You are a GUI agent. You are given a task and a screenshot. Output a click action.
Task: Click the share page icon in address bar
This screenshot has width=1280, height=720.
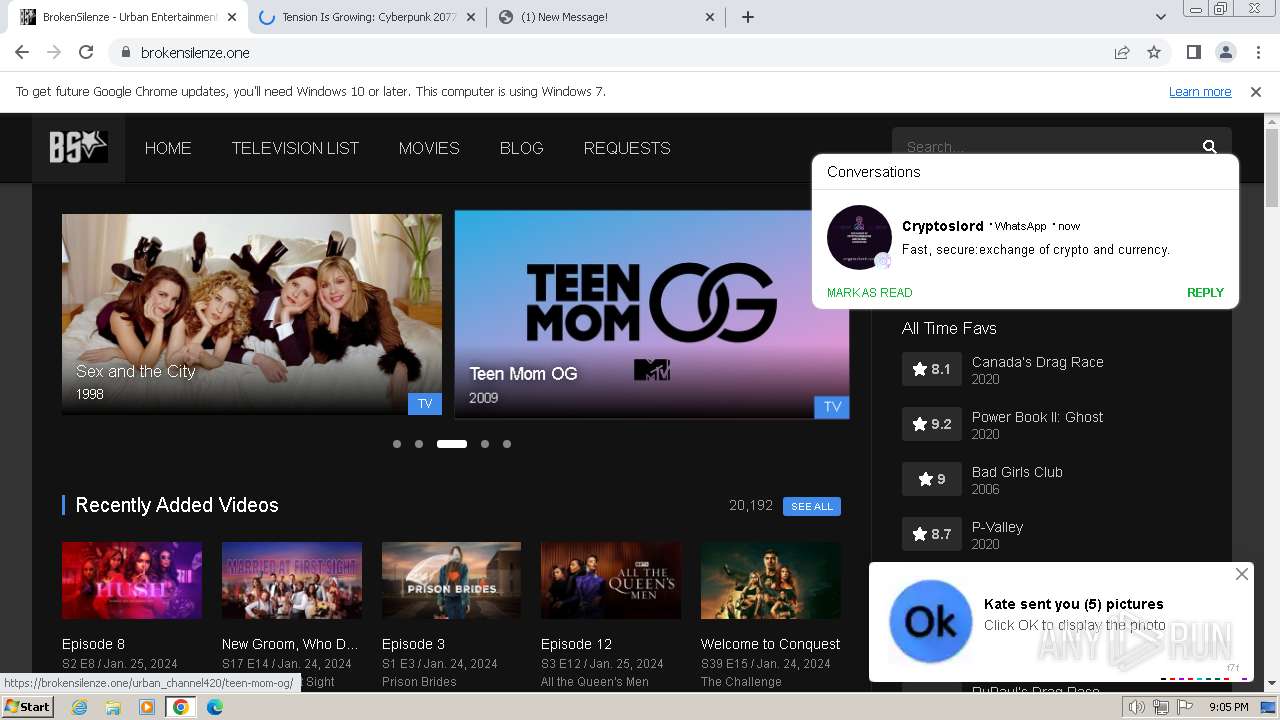[1122, 52]
